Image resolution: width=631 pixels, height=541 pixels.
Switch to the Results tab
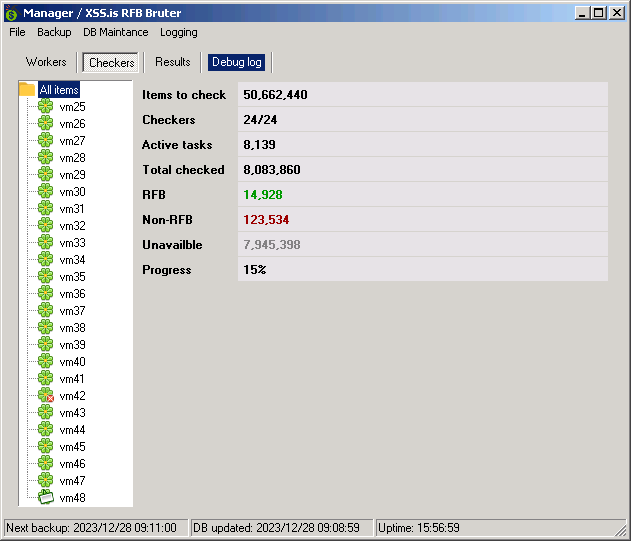click(173, 62)
